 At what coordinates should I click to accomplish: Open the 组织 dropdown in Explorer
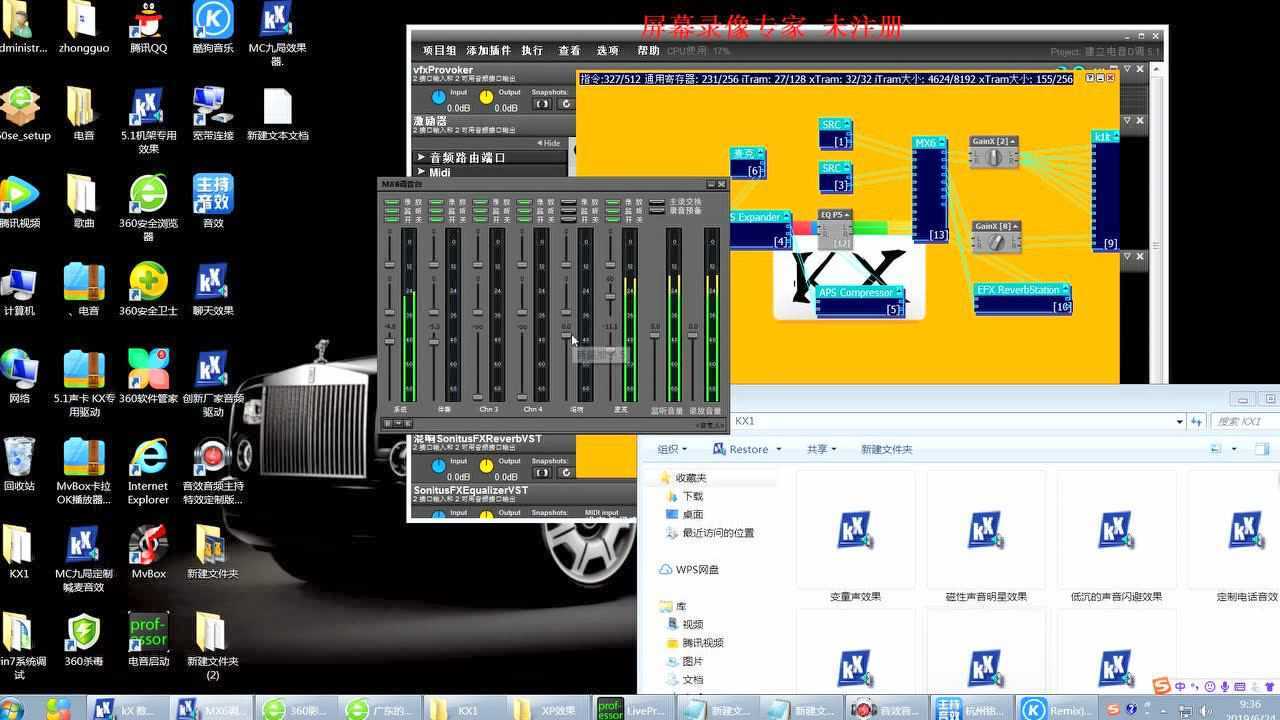point(672,450)
